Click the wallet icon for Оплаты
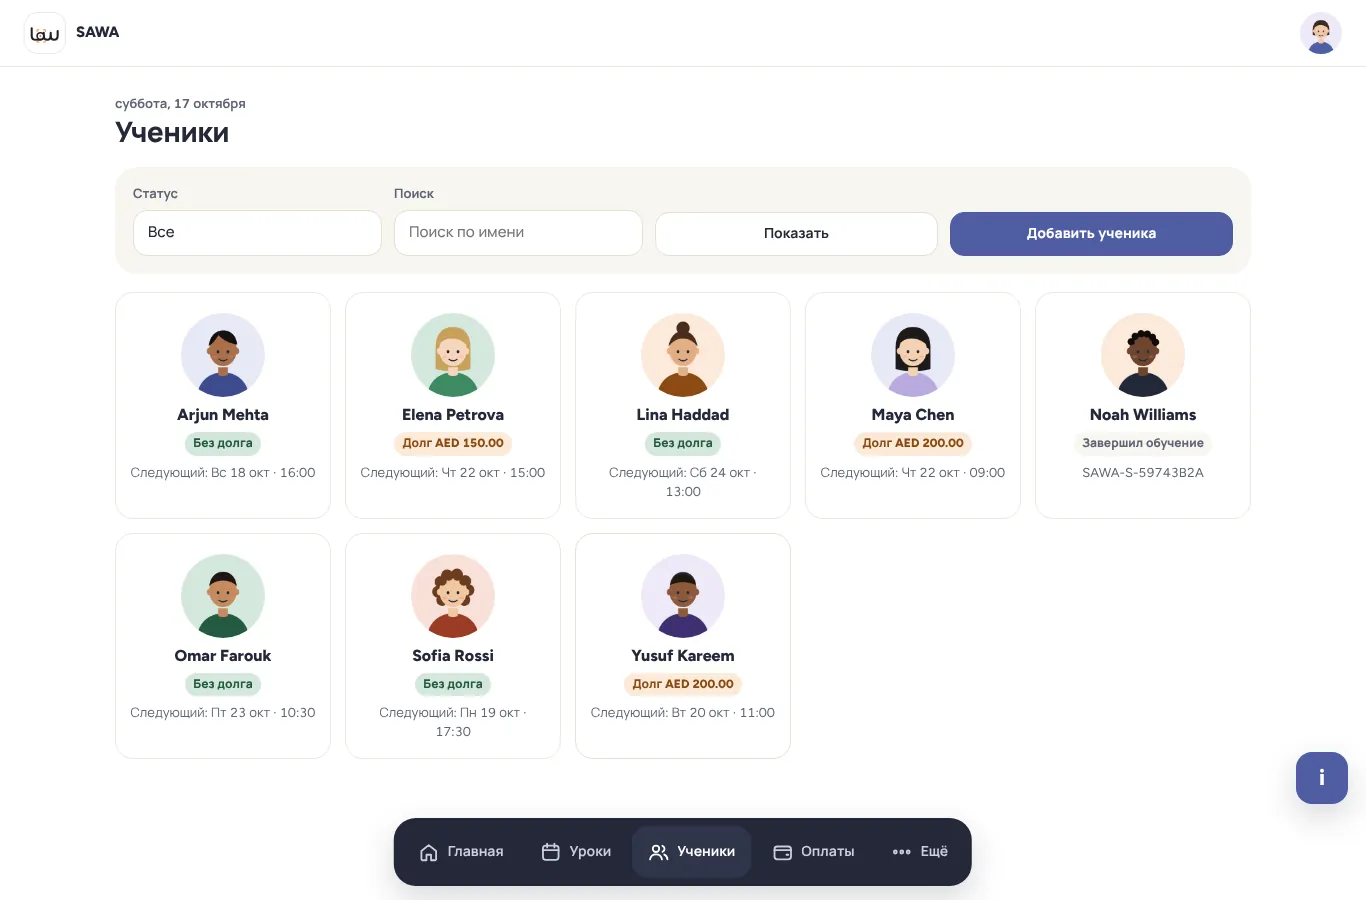 click(x=783, y=852)
